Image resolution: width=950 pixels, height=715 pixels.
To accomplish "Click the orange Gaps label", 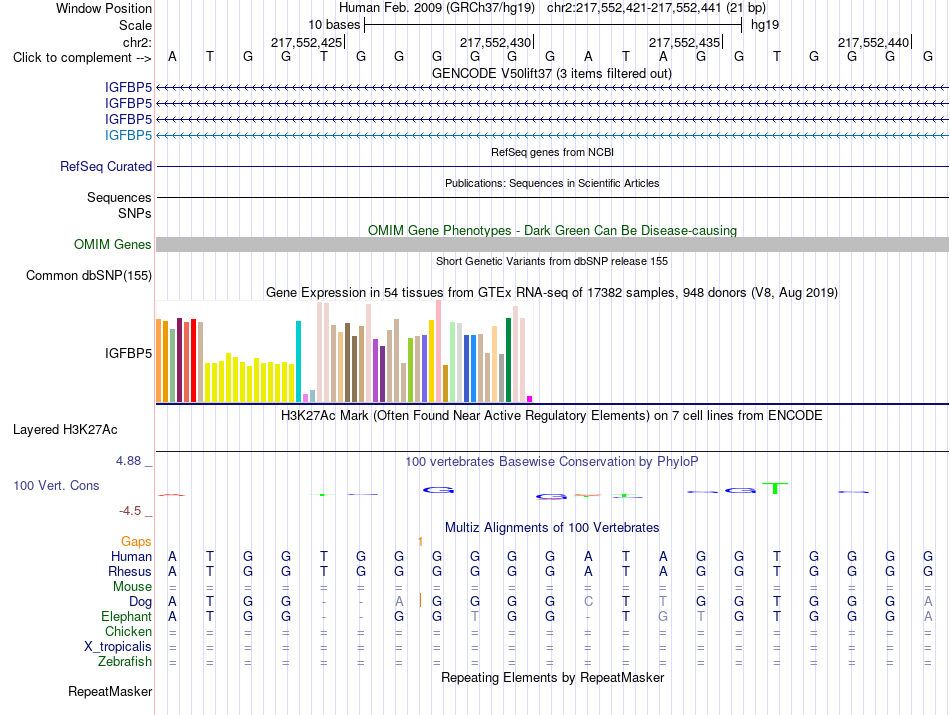I will coord(136,541).
